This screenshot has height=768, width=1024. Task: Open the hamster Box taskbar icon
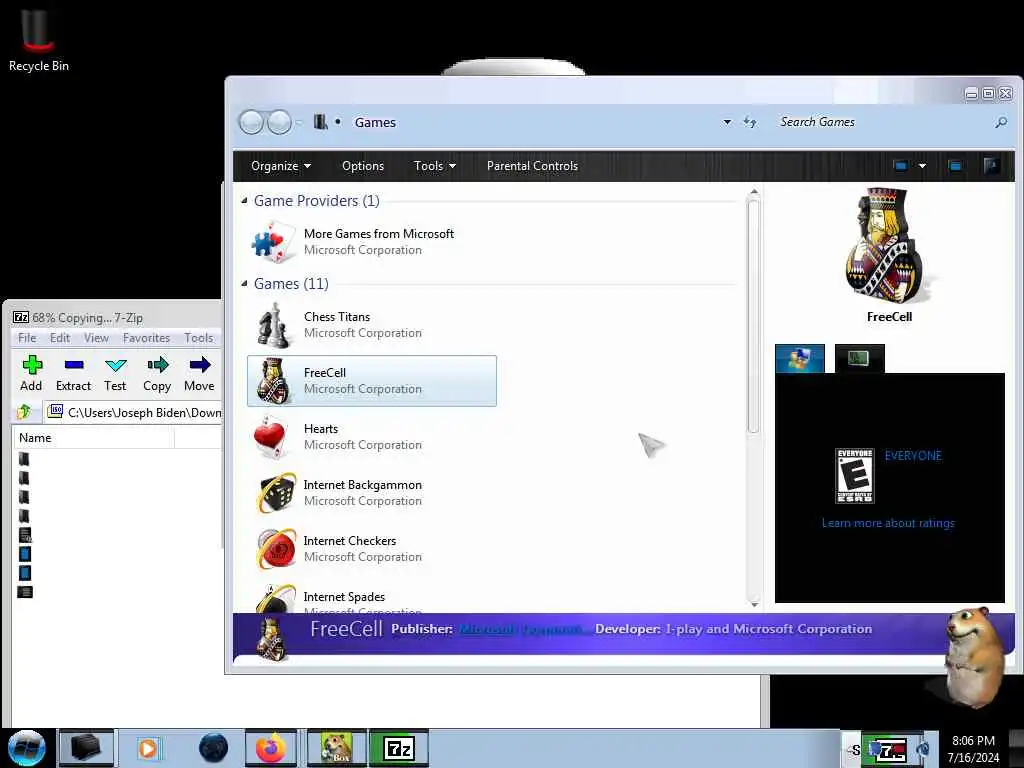click(337, 748)
